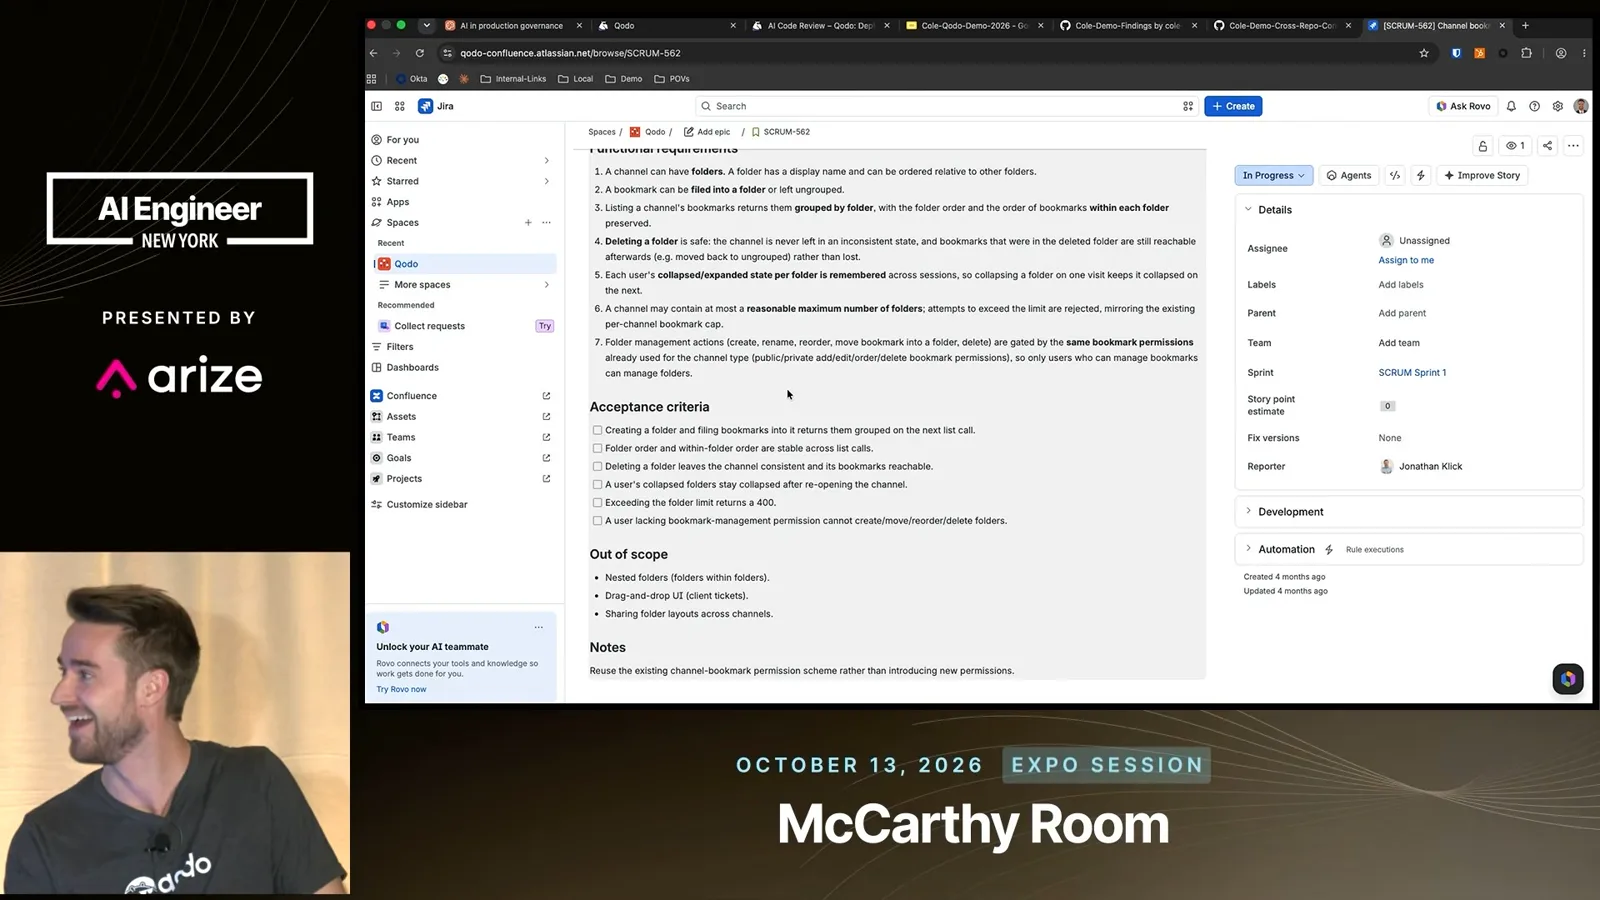Open the Jira help icon
The height and width of the screenshot is (900, 1600).
coord(1534,106)
